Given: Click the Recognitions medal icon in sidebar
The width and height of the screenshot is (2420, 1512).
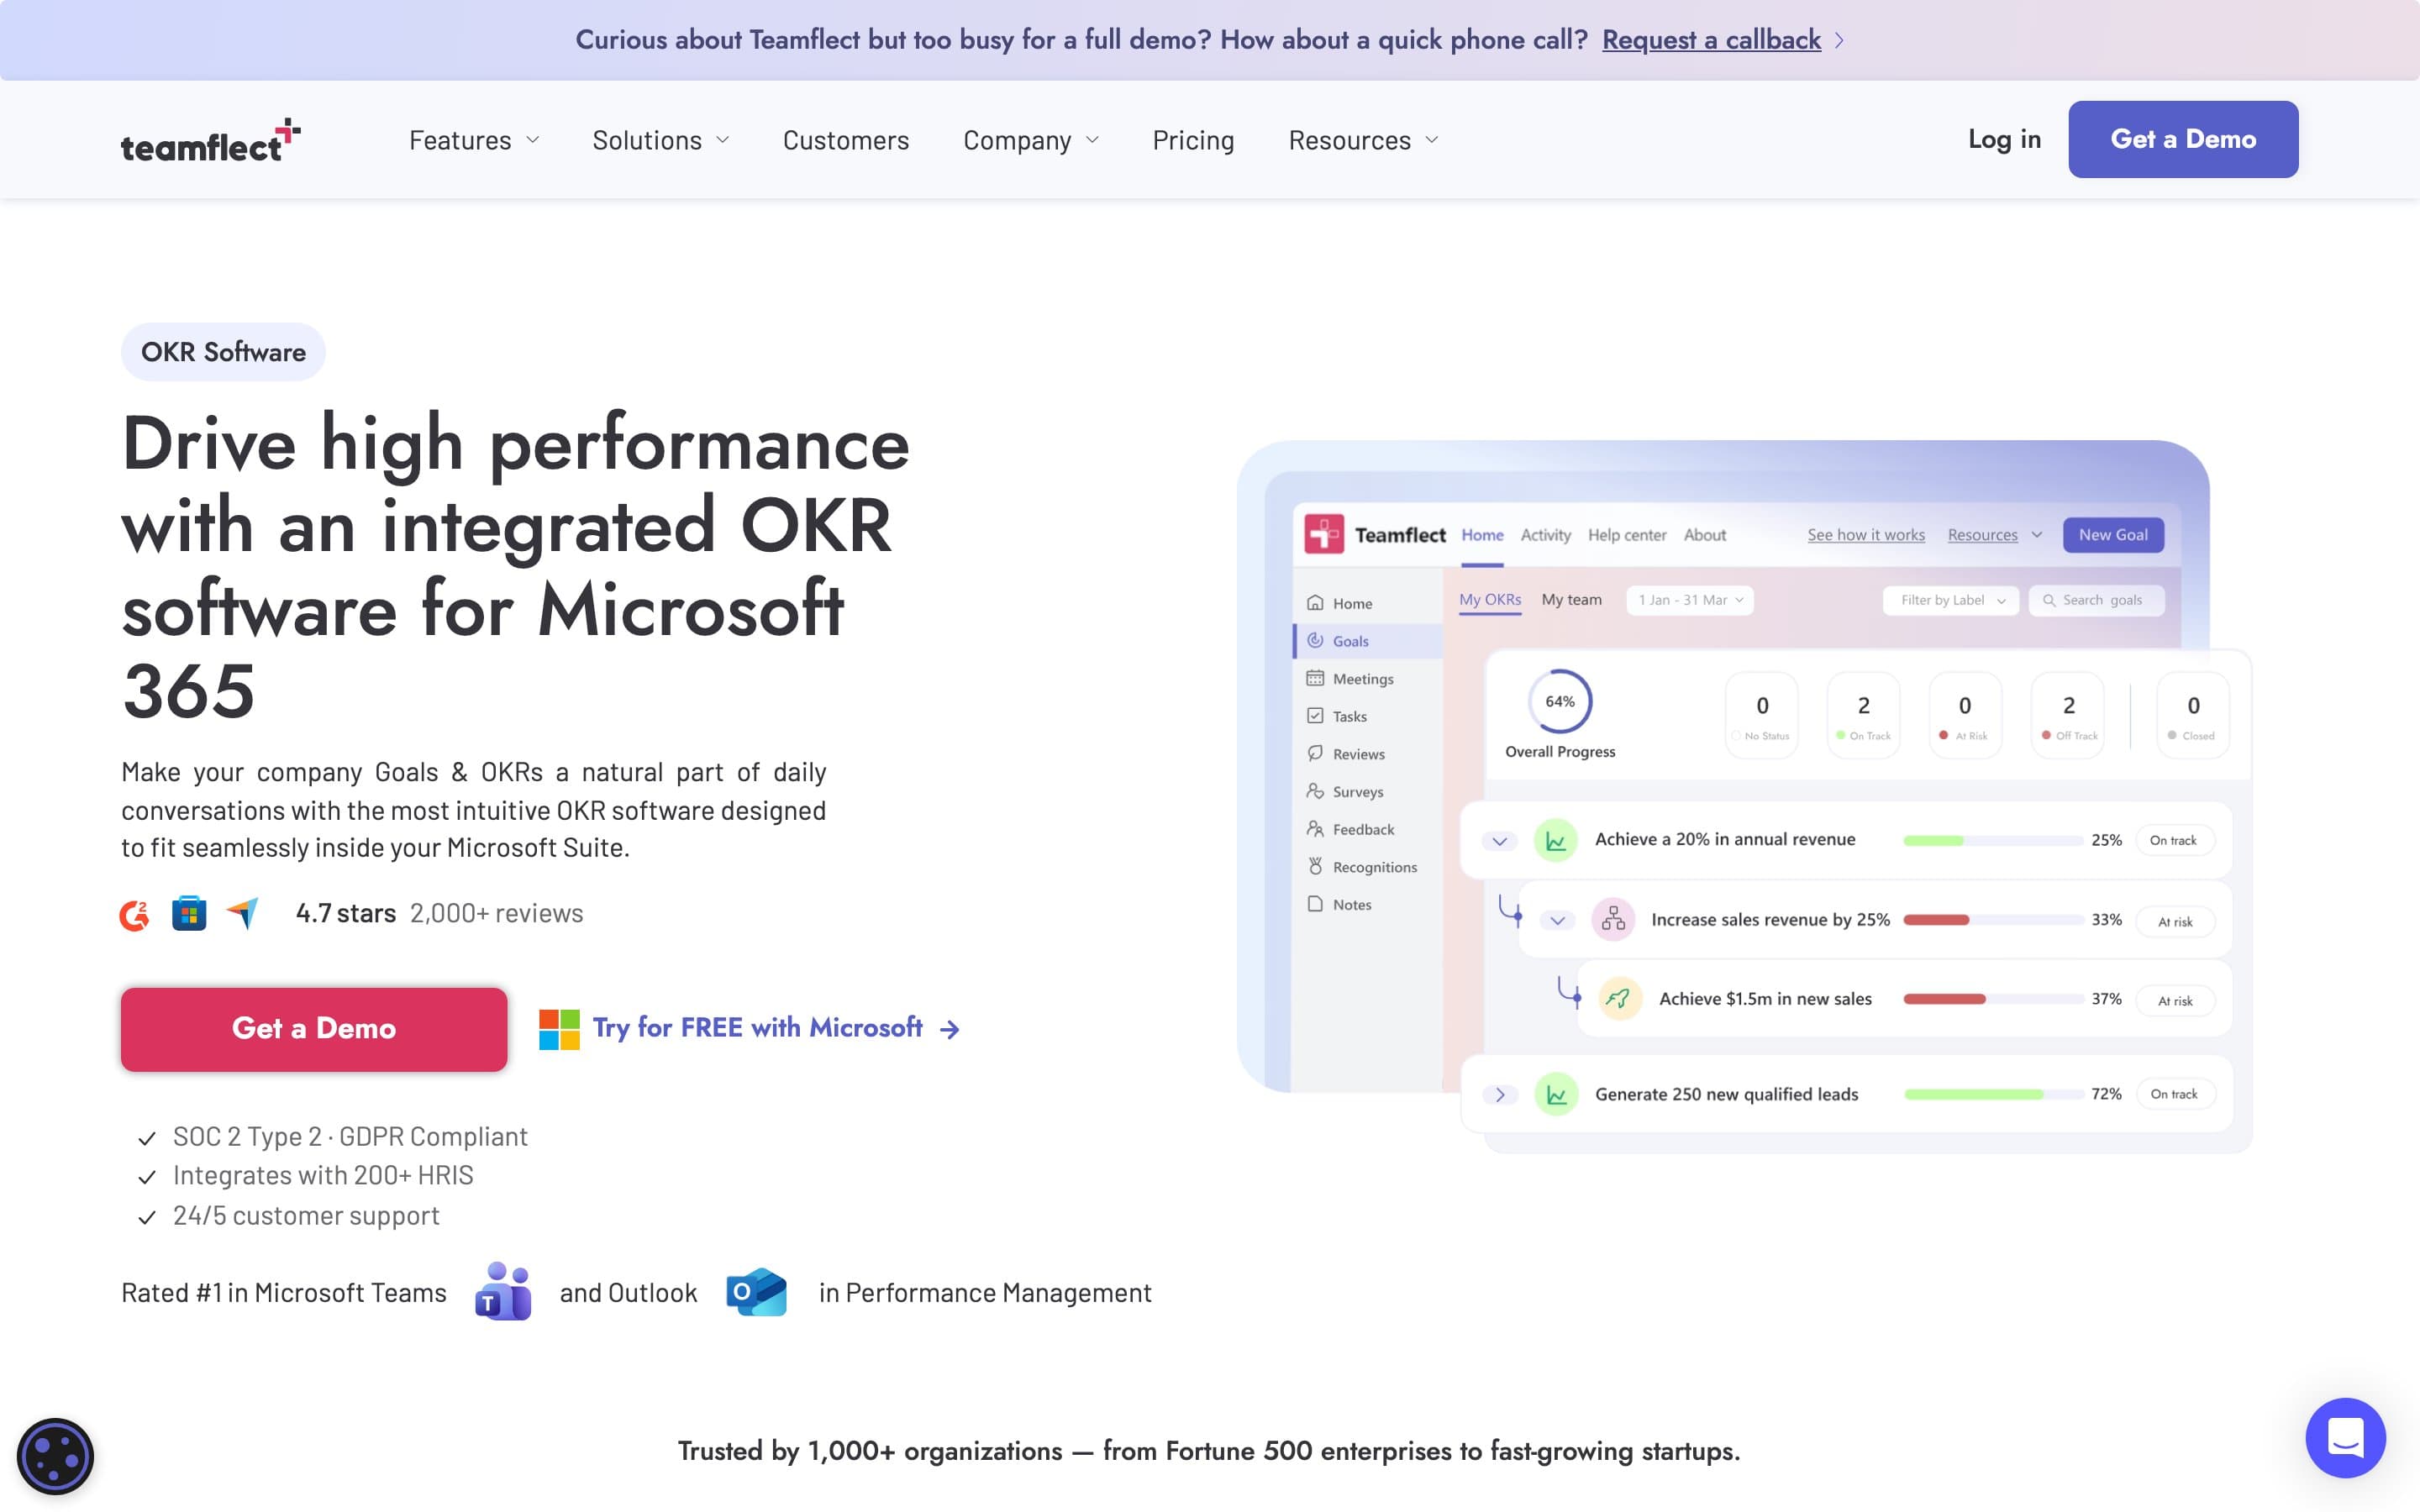Looking at the screenshot, I should coord(1315,866).
